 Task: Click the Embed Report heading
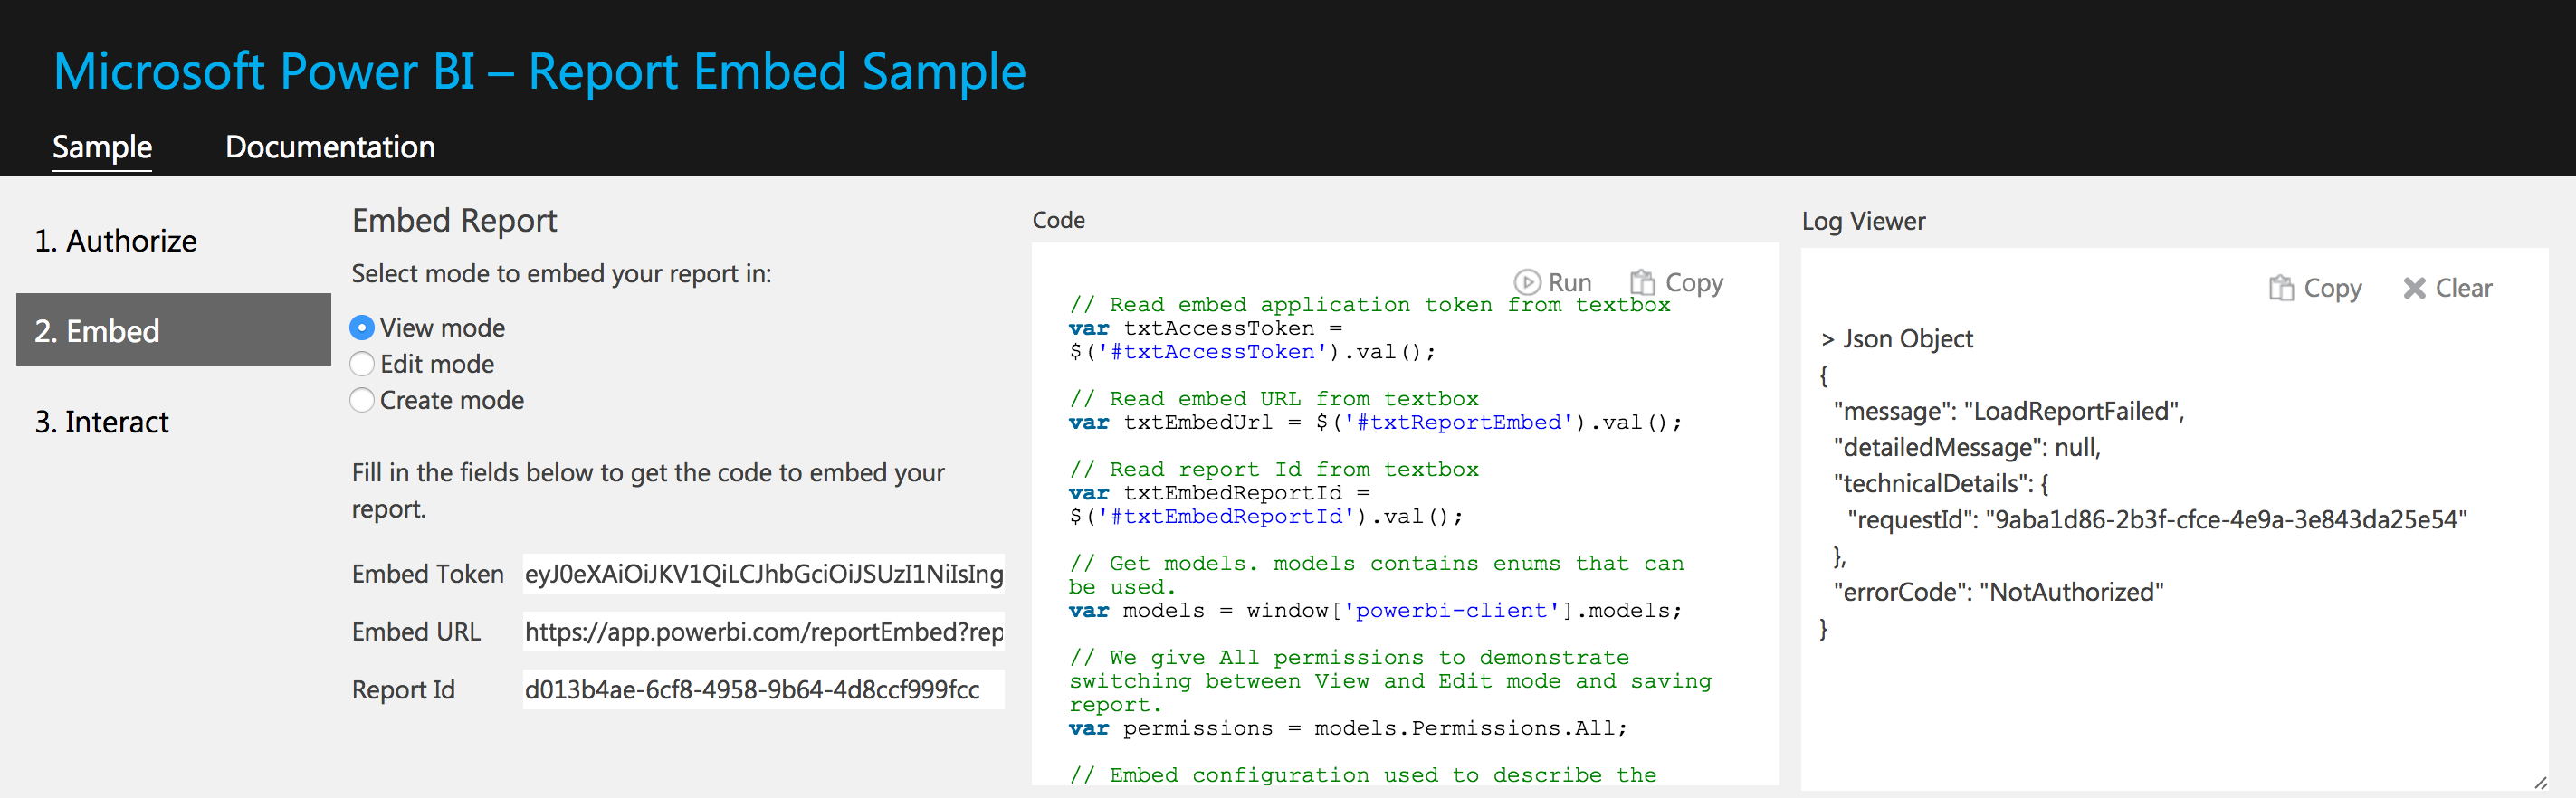pyautogui.click(x=454, y=220)
